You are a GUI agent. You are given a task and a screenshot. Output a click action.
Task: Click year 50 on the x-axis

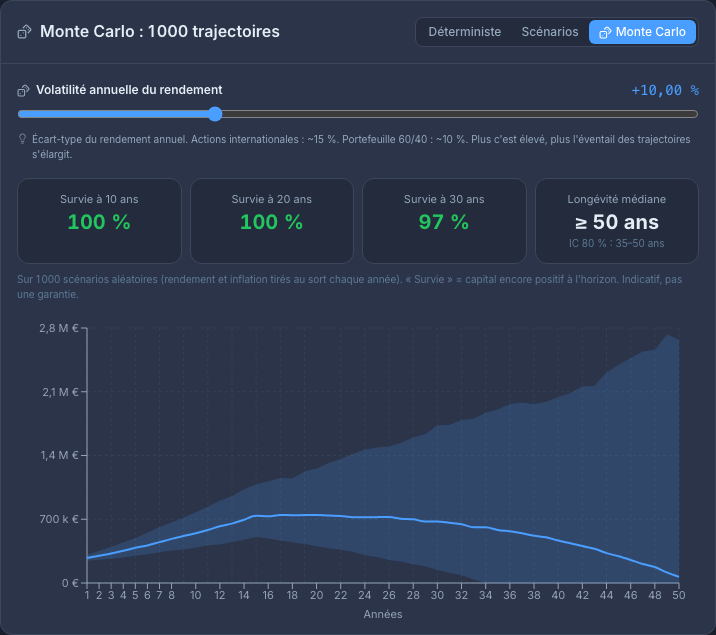(679, 595)
